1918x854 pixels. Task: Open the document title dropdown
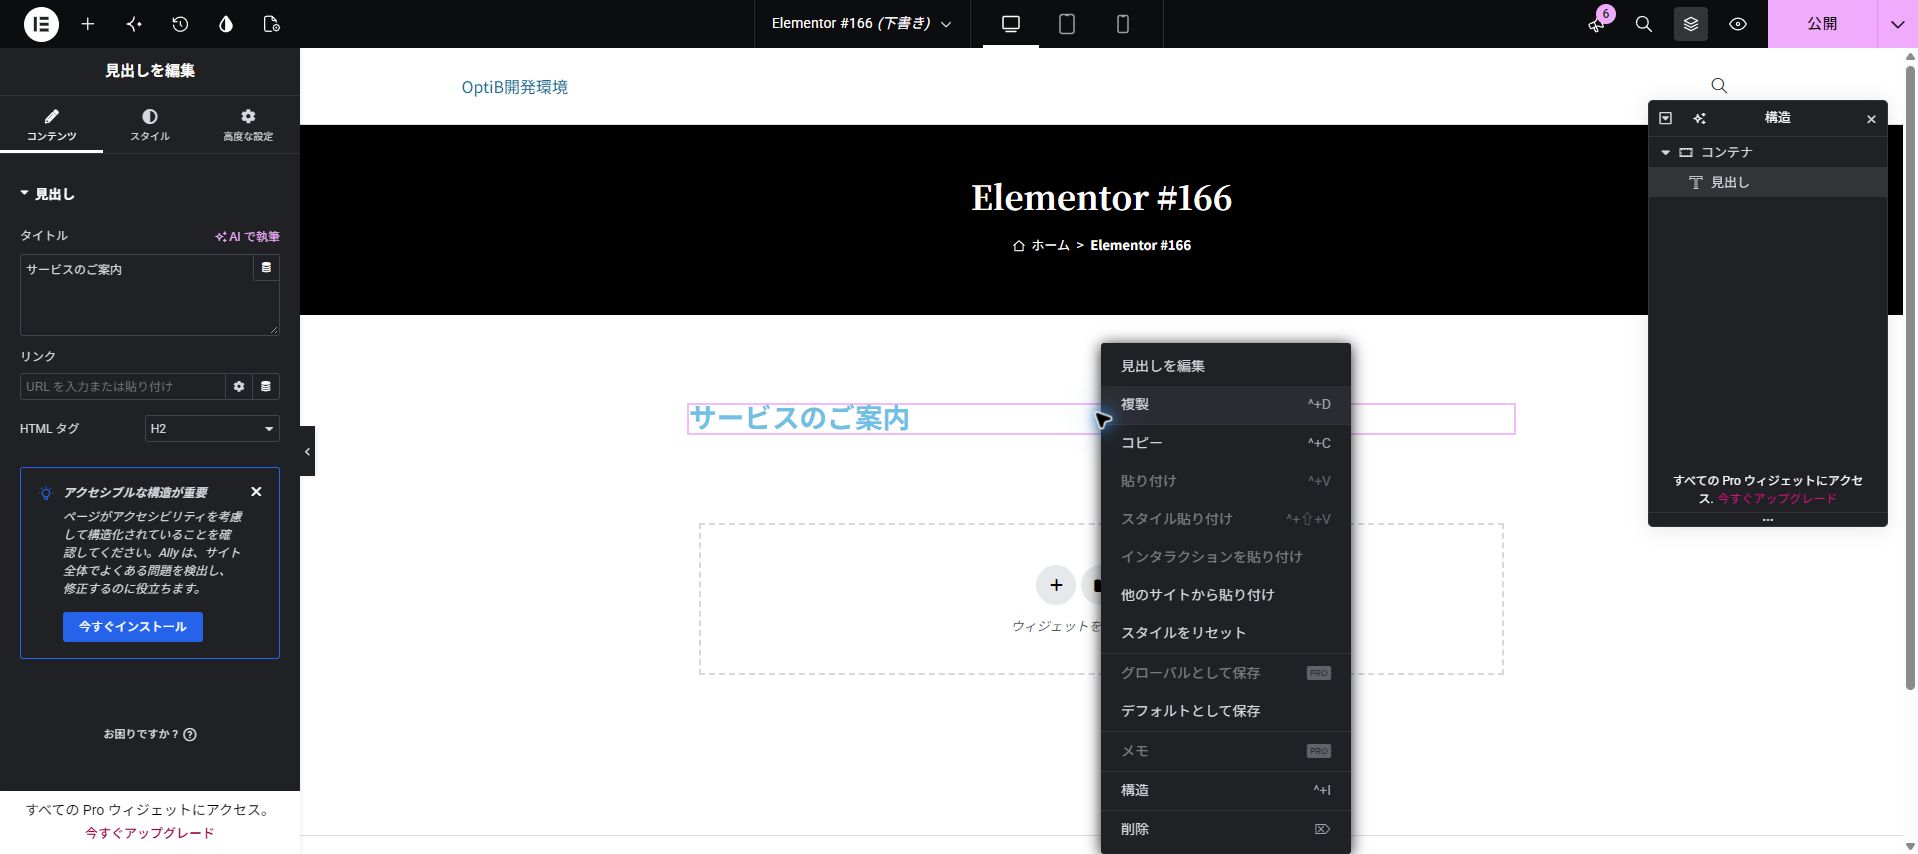click(x=861, y=24)
